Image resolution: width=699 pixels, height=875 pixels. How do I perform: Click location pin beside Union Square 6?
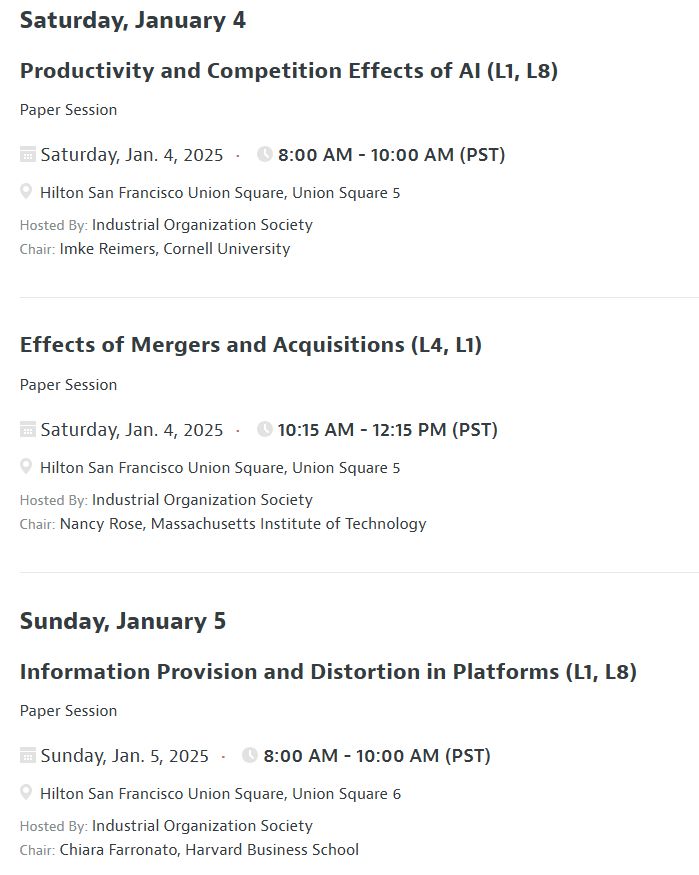[x=26, y=792]
